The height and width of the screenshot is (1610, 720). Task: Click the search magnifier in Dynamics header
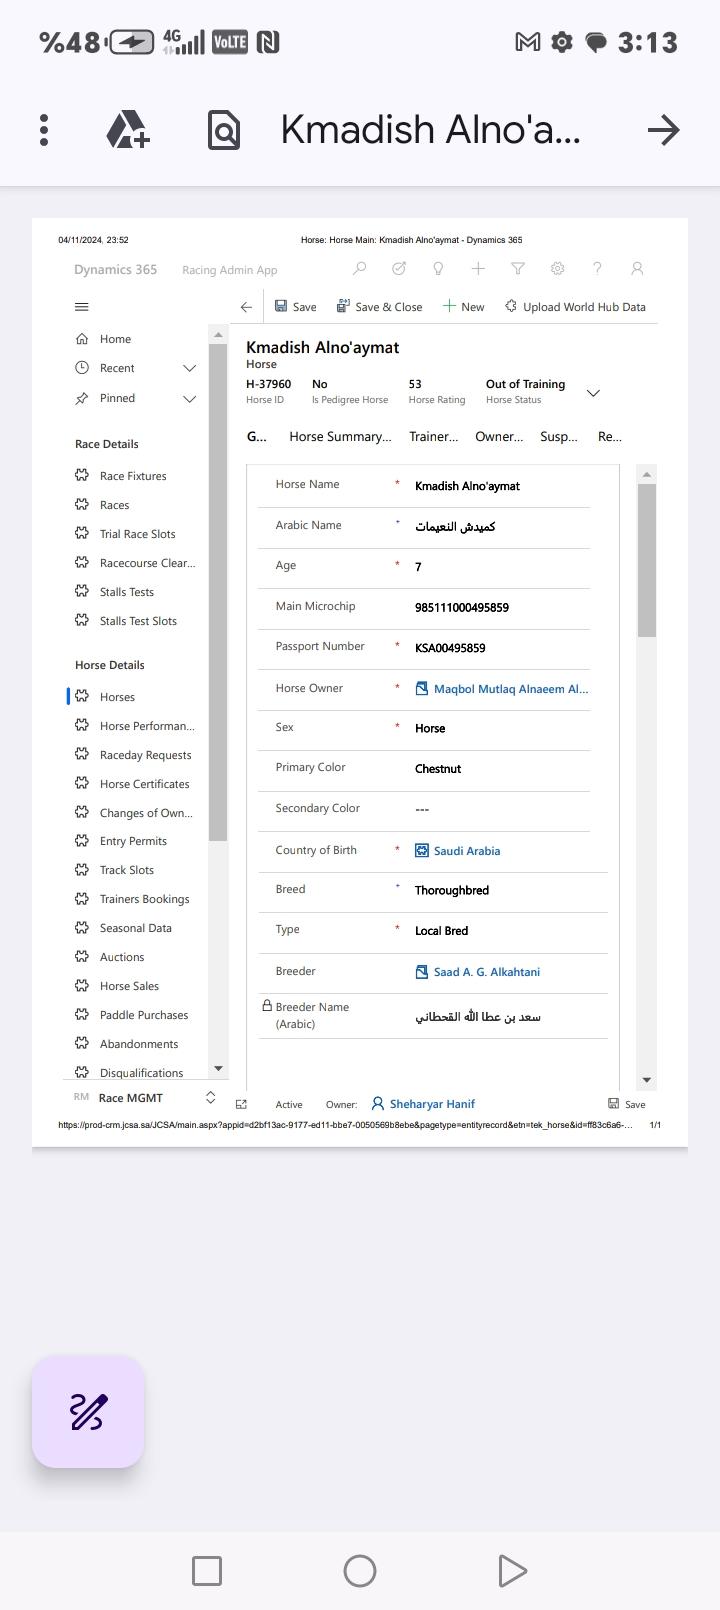(x=359, y=269)
